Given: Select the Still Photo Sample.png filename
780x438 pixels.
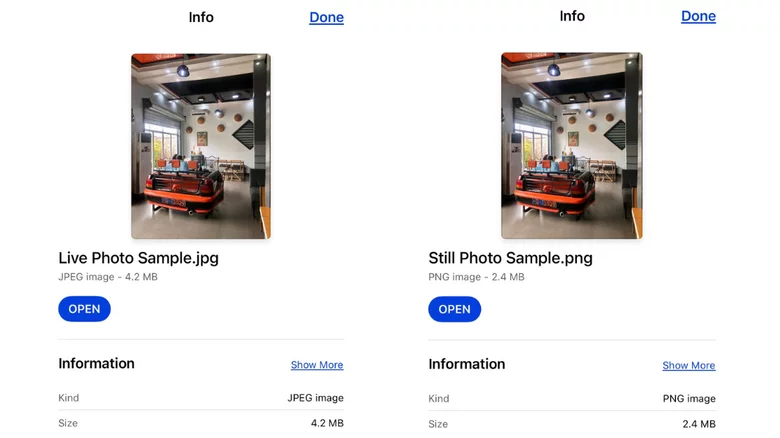Looking at the screenshot, I should pyautogui.click(x=510, y=258).
